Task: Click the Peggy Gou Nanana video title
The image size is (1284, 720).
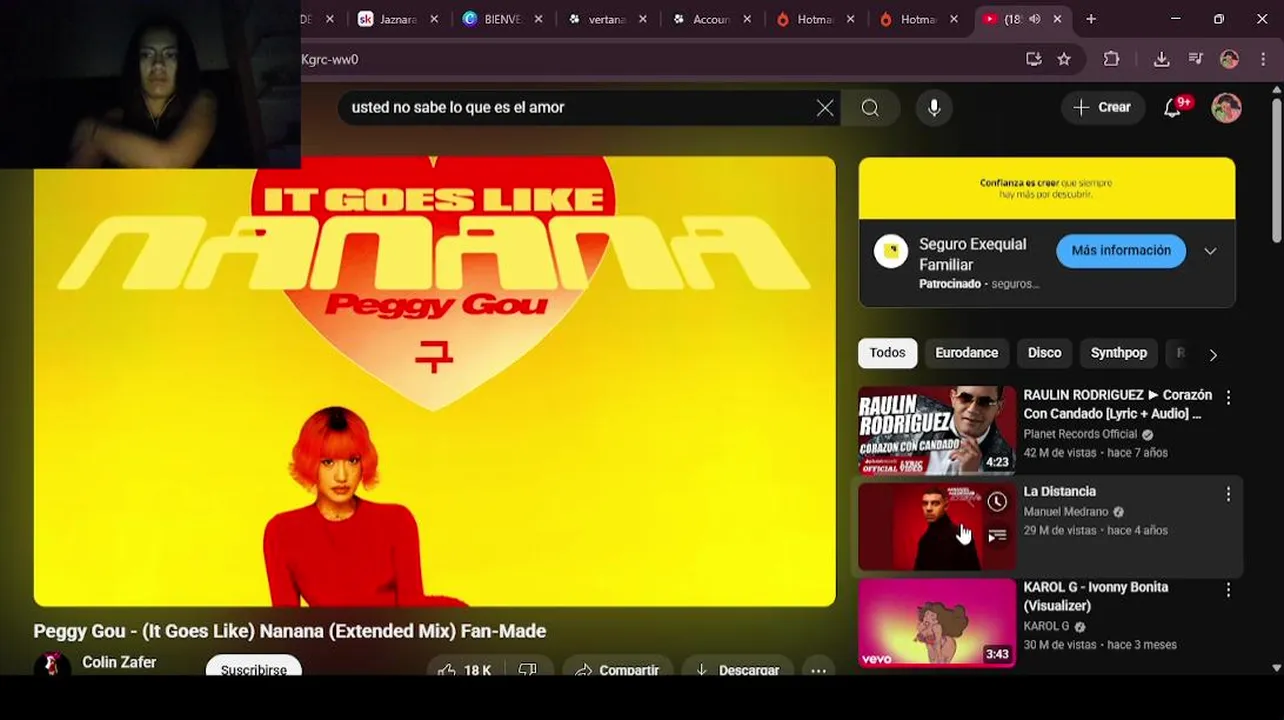Action: [x=290, y=631]
